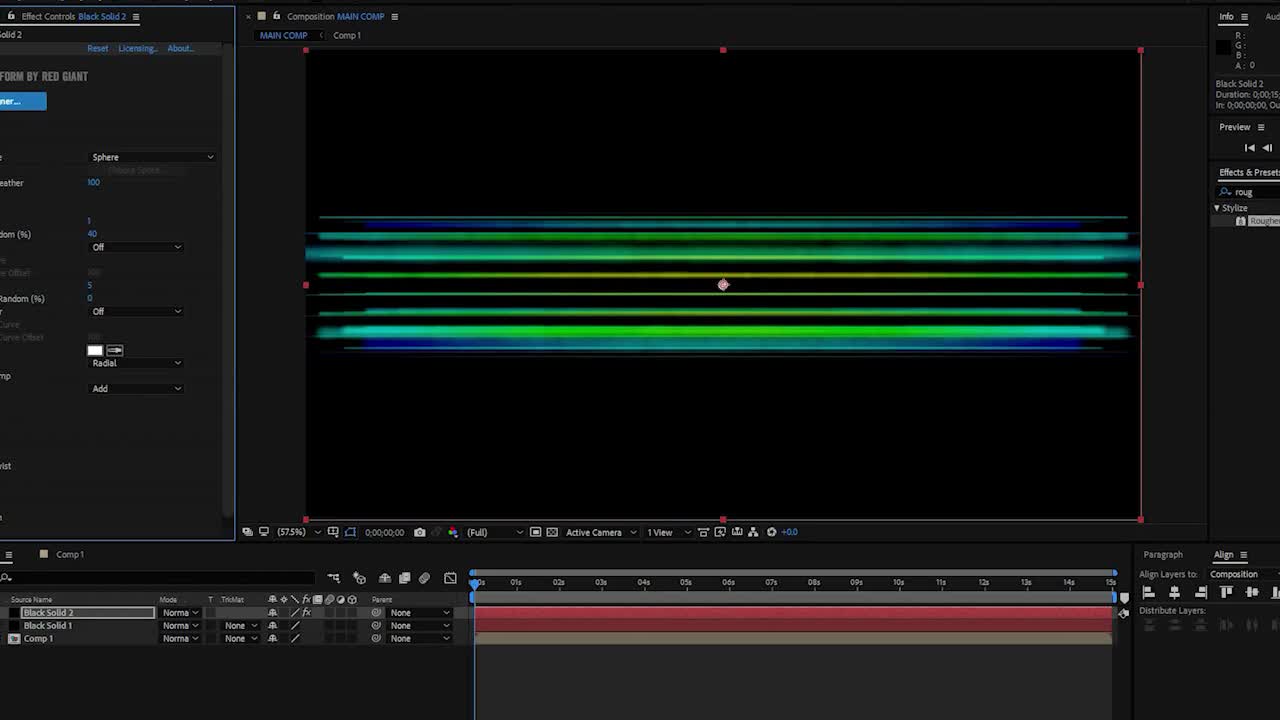Go to first frame in Preview panel
The height and width of the screenshot is (720, 1280).
pyautogui.click(x=1249, y=148)
